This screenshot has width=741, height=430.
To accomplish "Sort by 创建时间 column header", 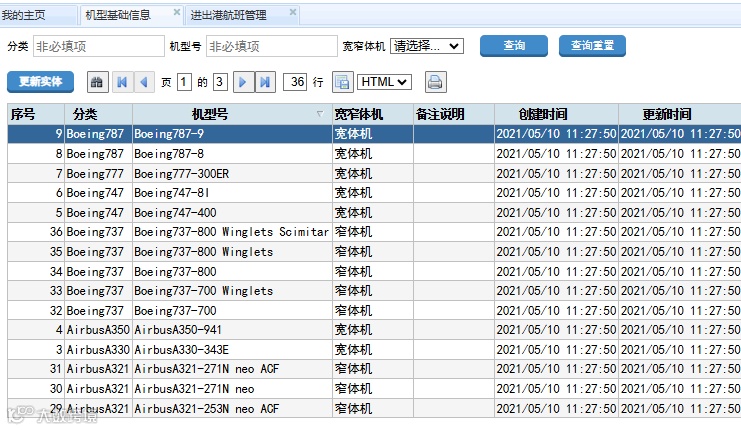I will click(556, 114).
